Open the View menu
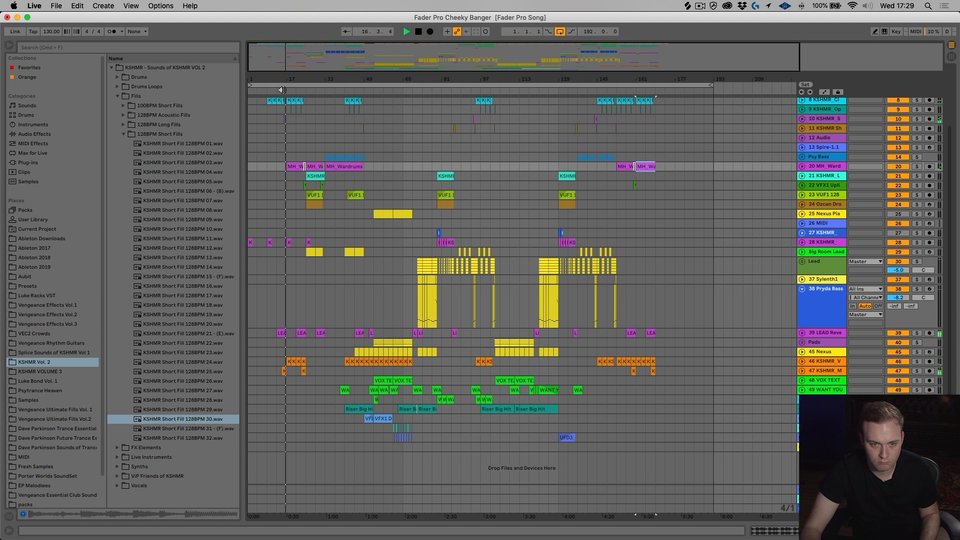The width and height of the screenshot is (960, 540). tap(131, 6)
